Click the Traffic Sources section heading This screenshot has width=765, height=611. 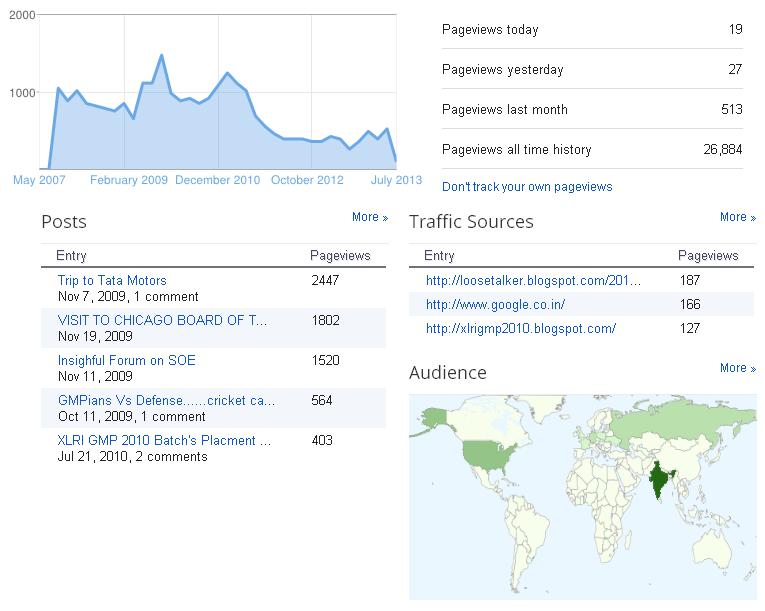[x=471, y=222]
